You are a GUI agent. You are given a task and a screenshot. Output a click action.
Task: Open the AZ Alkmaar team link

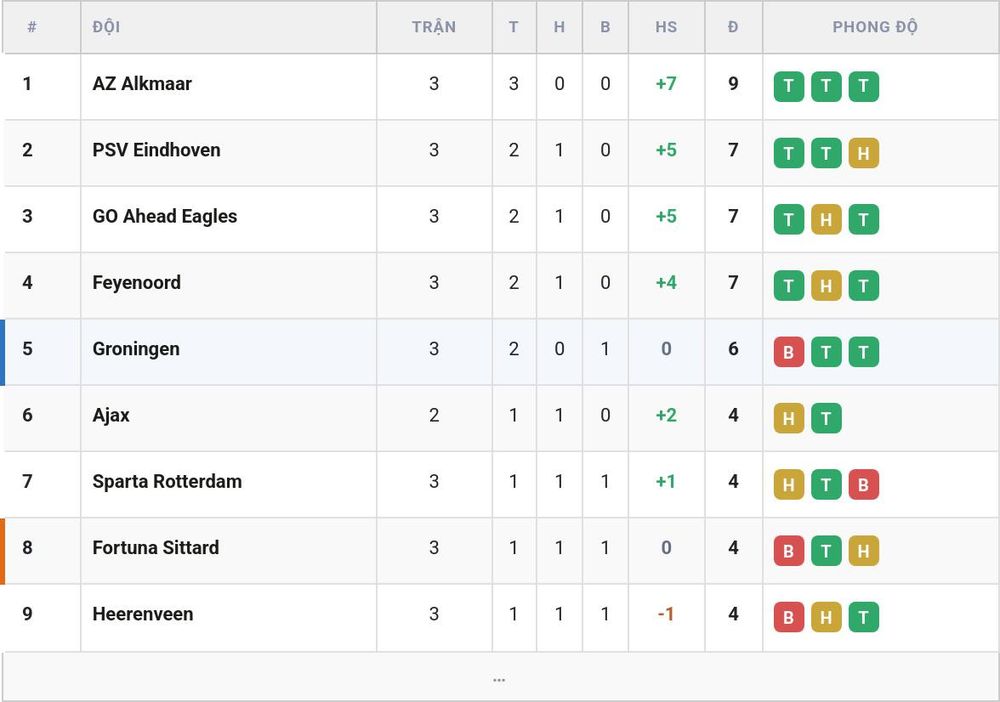pyautogui.click(x=142, y=84)
